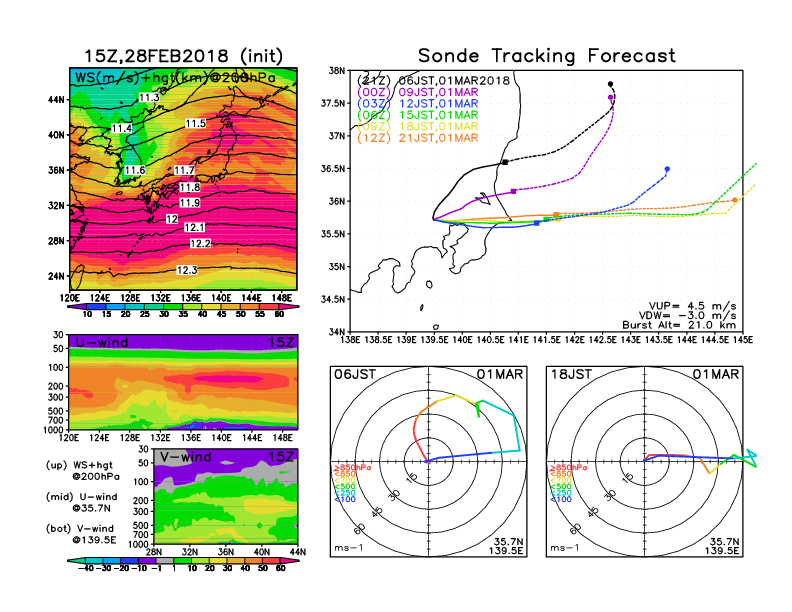792x612 pixels.
Task: Click the '(up) WS+hgt @200hPa' caption
Action: pos(82,470)
